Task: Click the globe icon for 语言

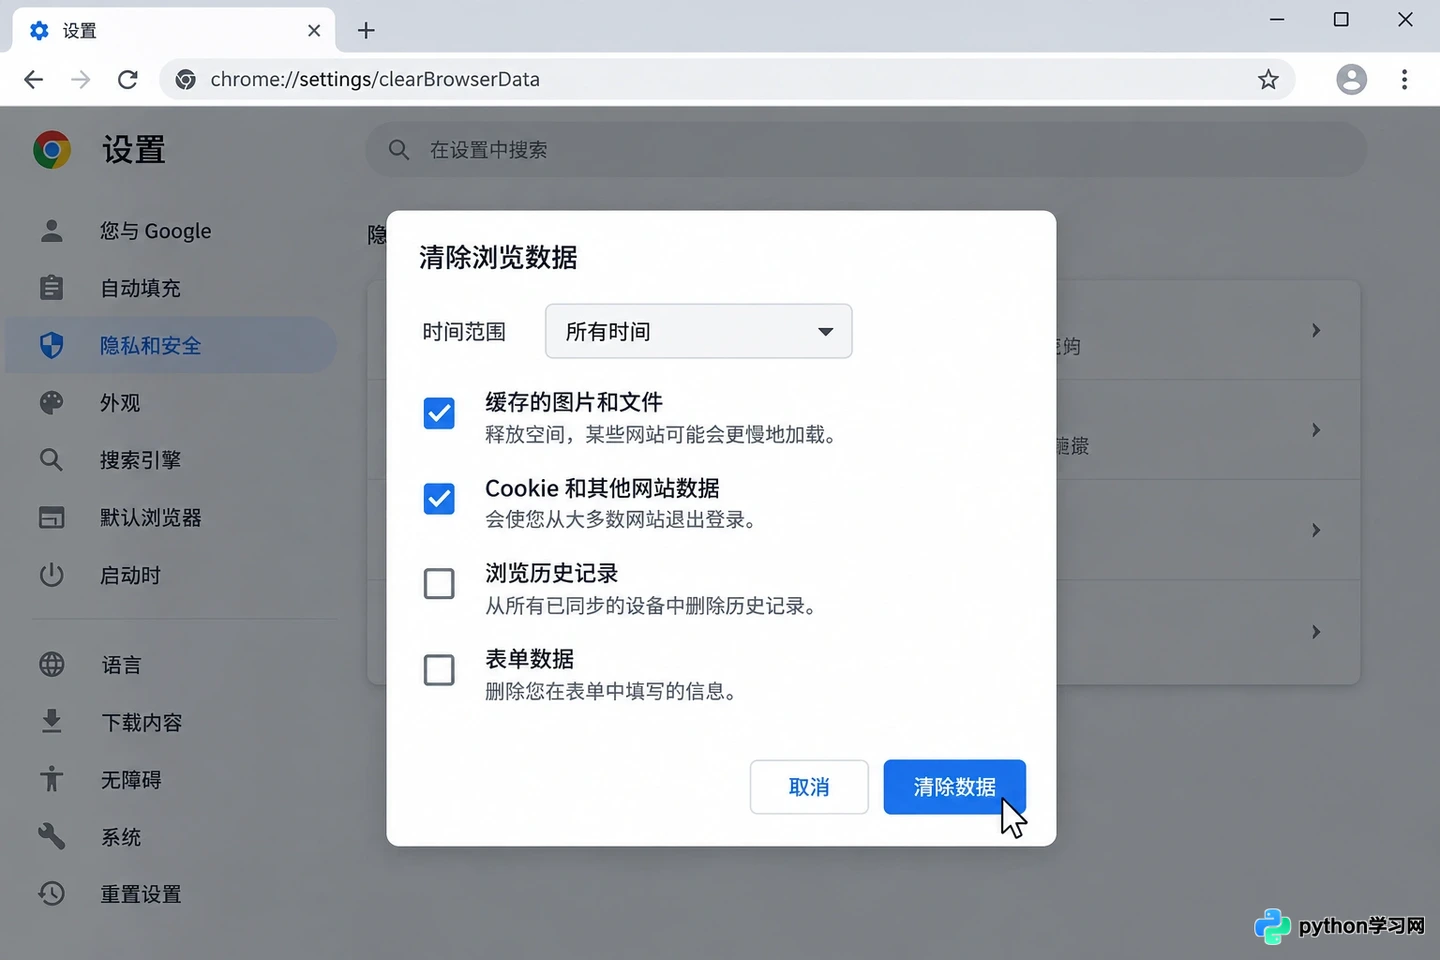Action: 52,665
